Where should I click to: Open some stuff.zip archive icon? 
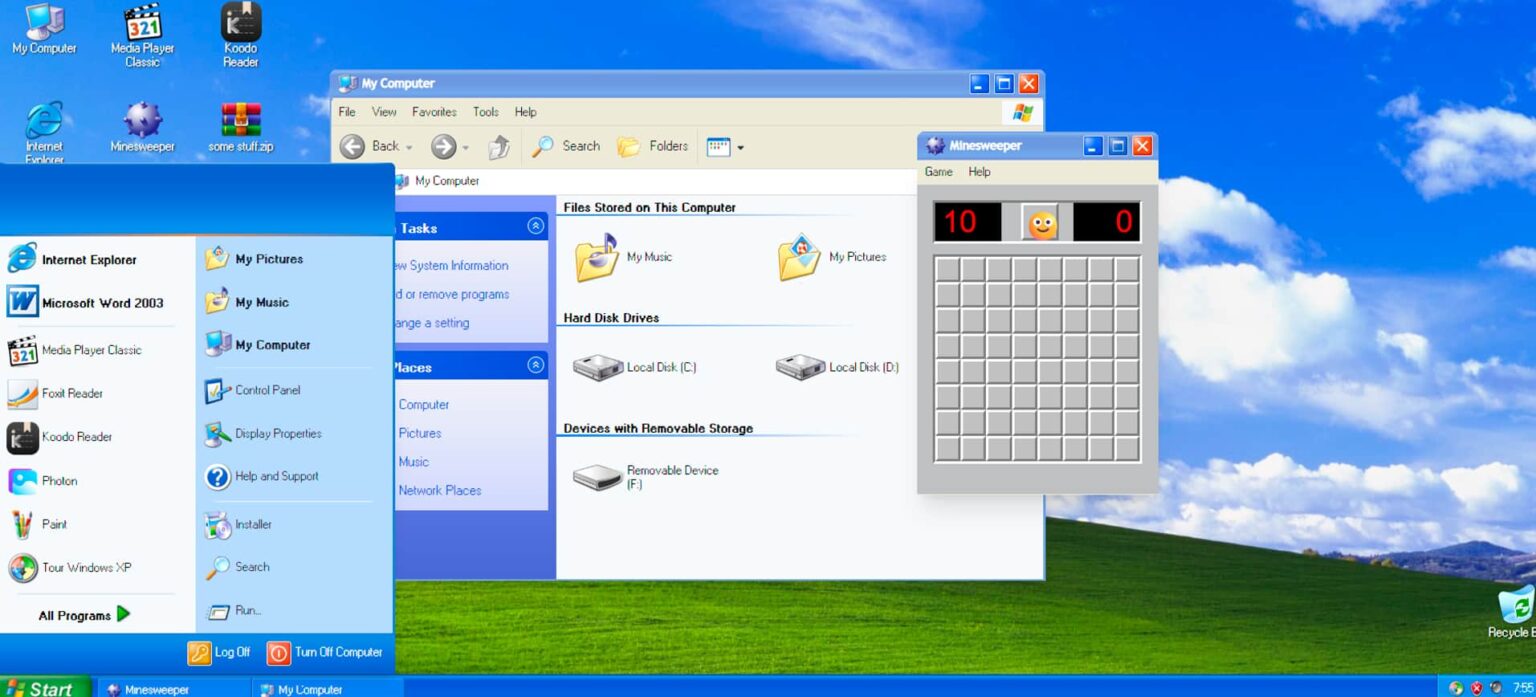tap(240, 127)
